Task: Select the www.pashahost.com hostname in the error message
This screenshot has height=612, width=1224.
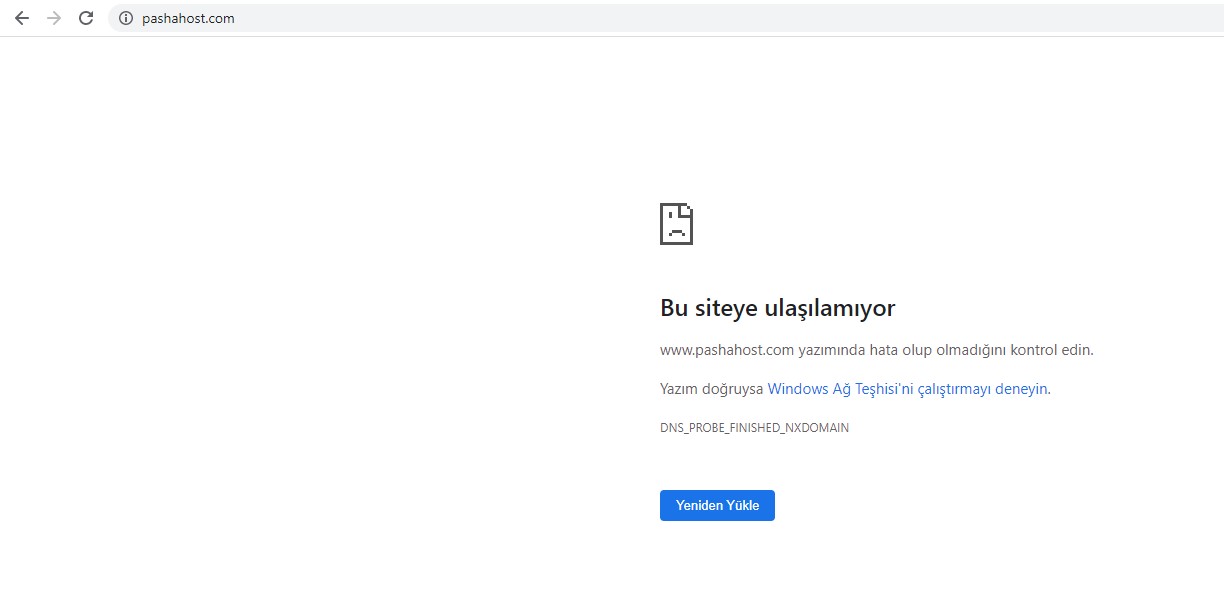Action: [x=727, y=350]
